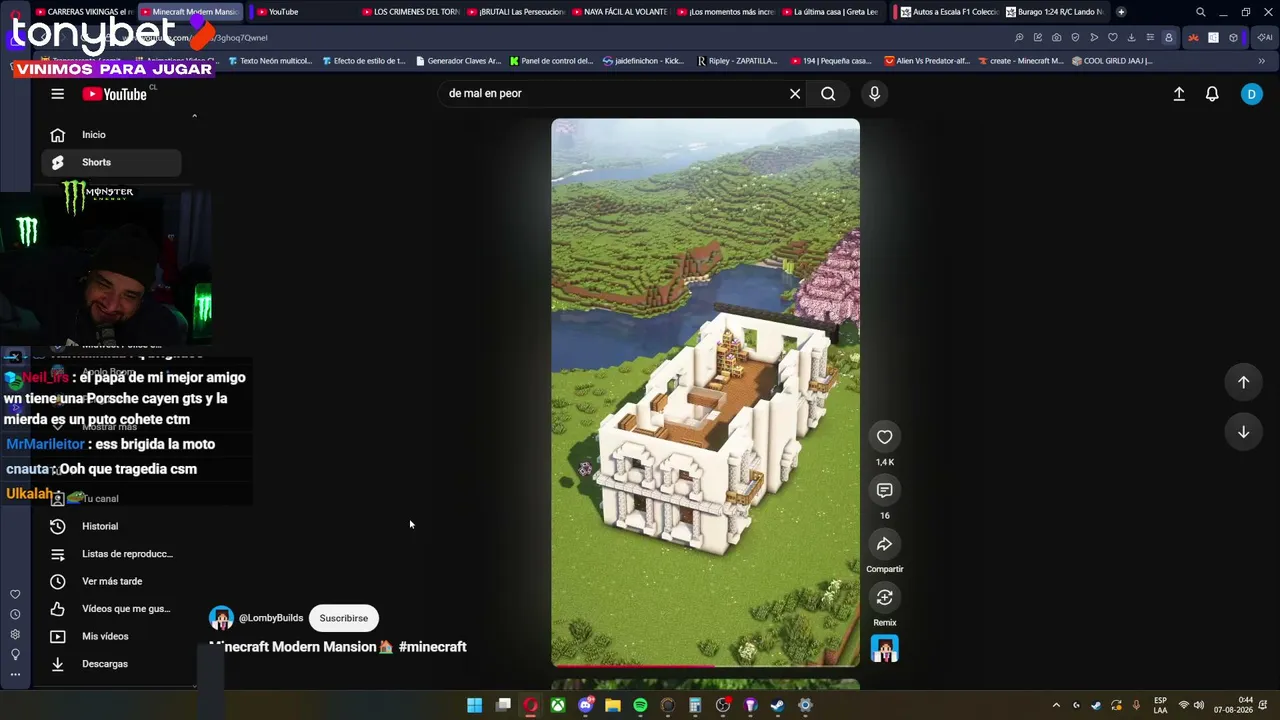Switch to the YouTube browser tab
The image size is (1280, 720).
tap(300, 12)
